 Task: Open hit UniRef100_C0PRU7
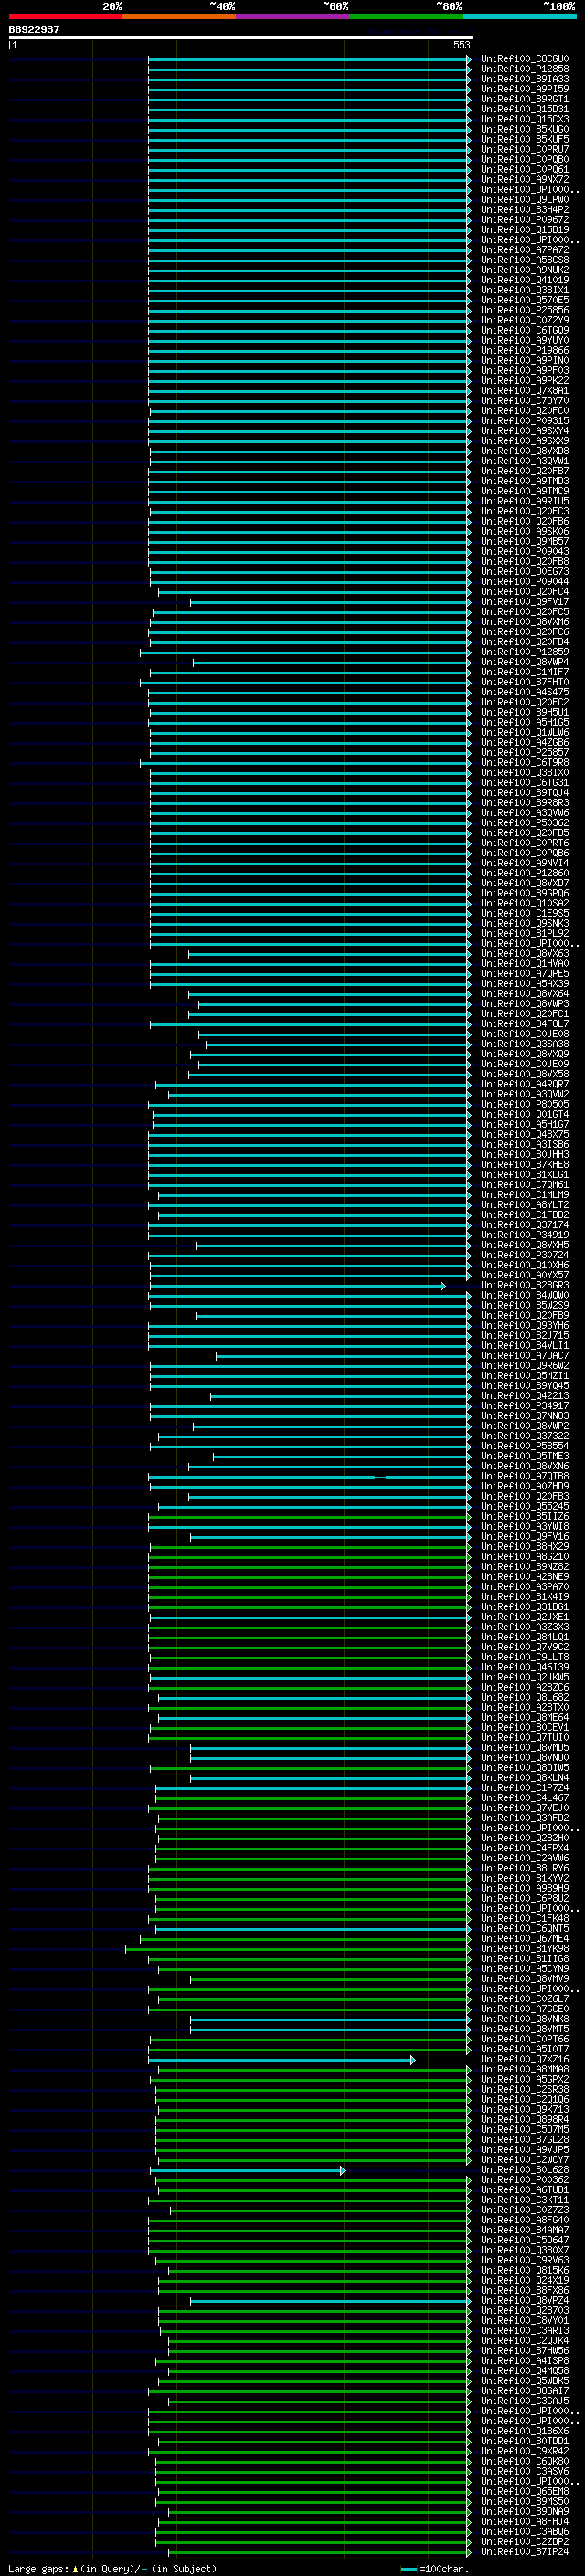[524, 149]
